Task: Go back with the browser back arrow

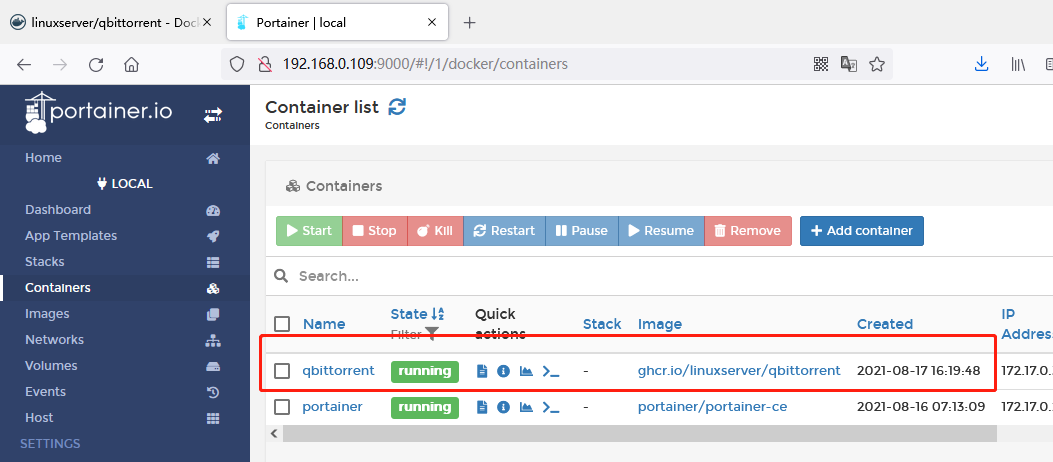Action: coord(24,64)
